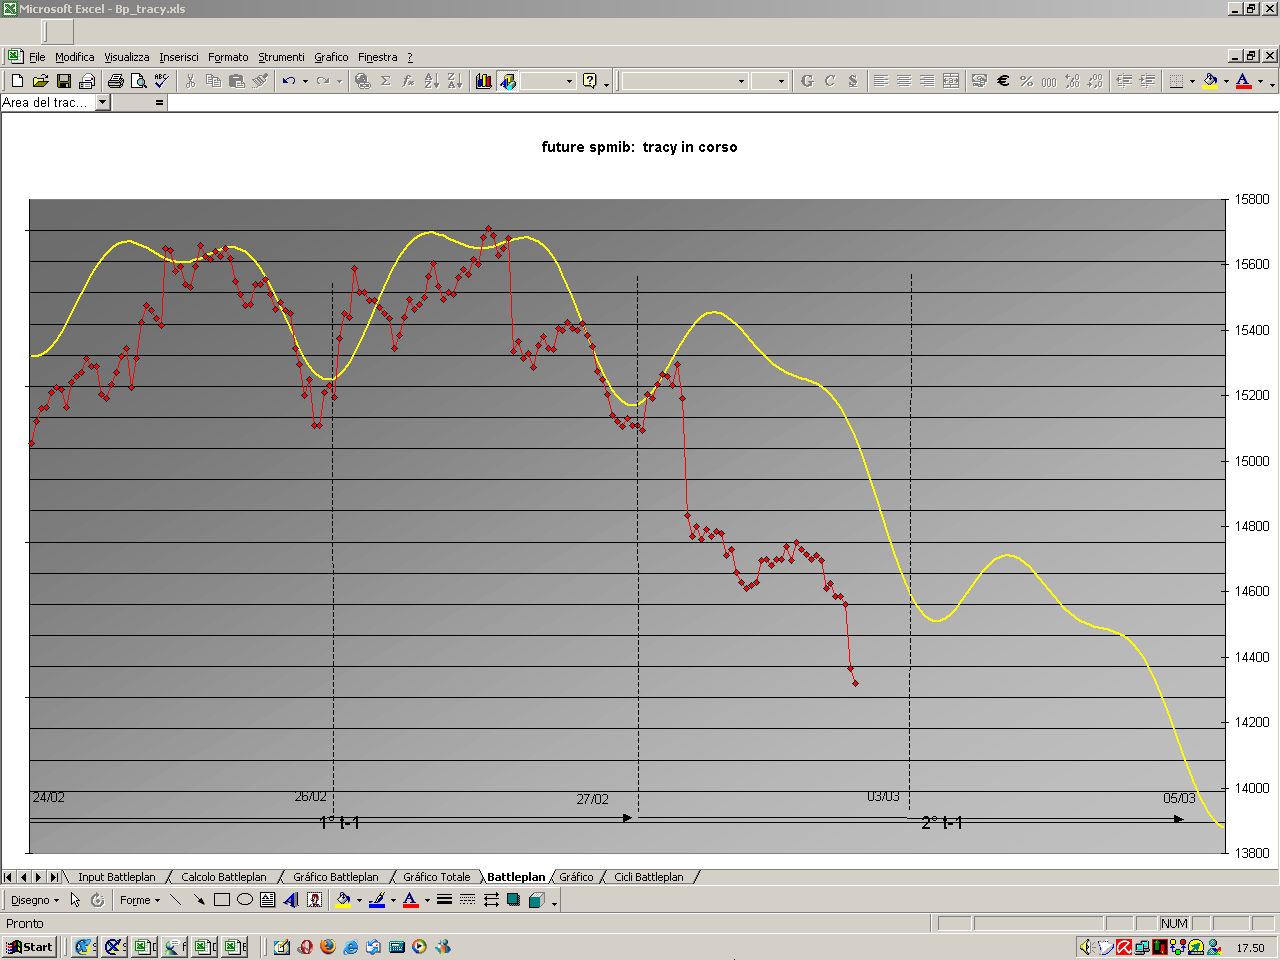Click the equals Edit Formula button
1280x960 pixels.
(x=159, y=102)
